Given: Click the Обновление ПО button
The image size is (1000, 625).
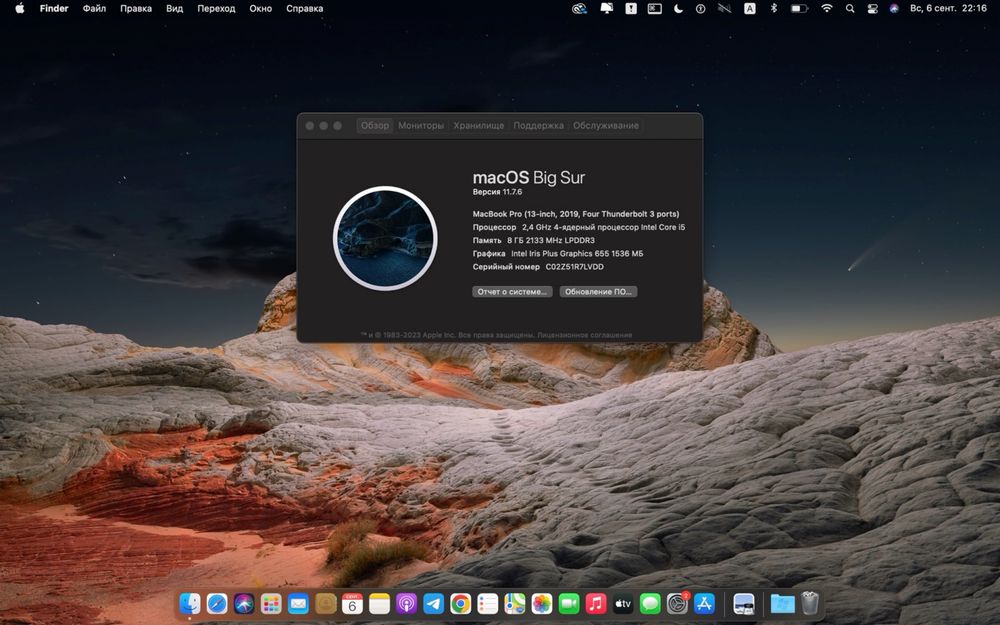Looking at the screenshot, I should click(x=598, y=291).
